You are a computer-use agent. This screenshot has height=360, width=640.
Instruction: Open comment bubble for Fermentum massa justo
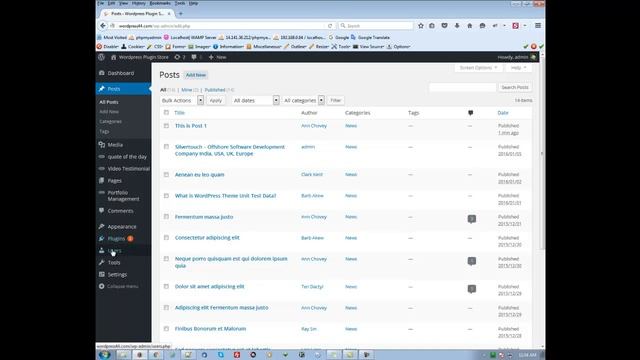pos(471,219)
